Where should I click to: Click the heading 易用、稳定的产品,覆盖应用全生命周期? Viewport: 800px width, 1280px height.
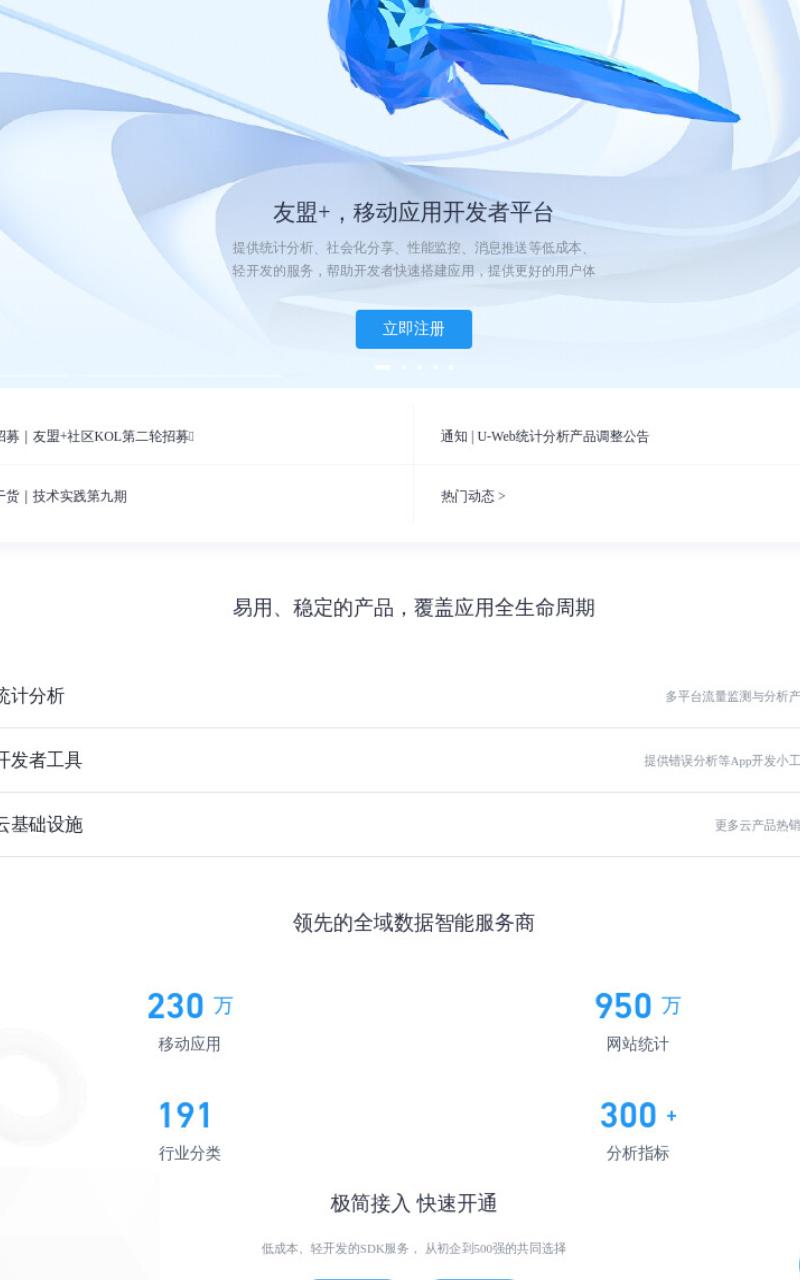coord(414,607)
